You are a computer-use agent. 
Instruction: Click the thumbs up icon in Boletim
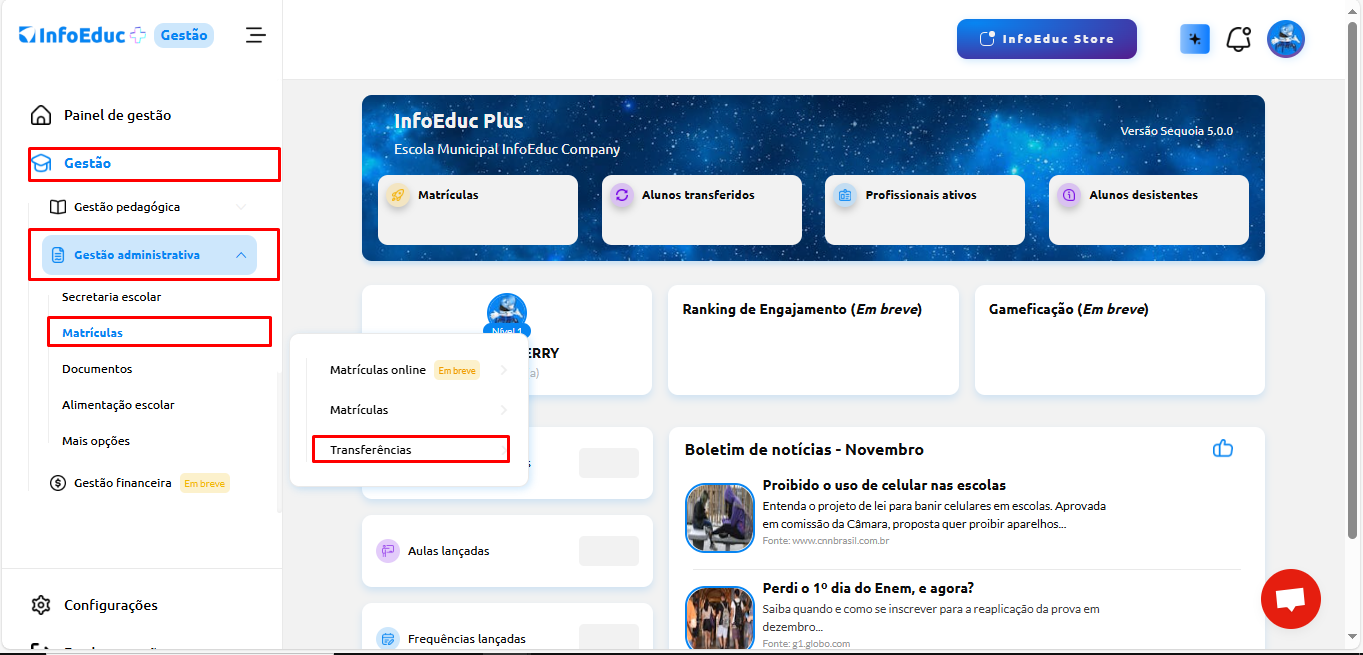pyautogui.click(x=1223, y=448)
